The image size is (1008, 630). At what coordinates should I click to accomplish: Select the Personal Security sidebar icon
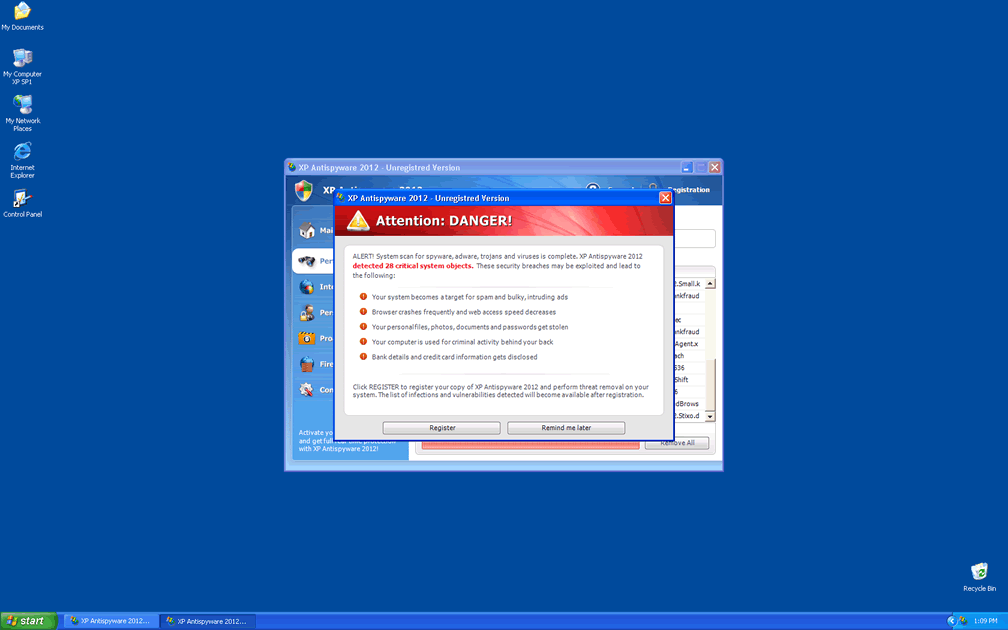click(x=305, y=313)
